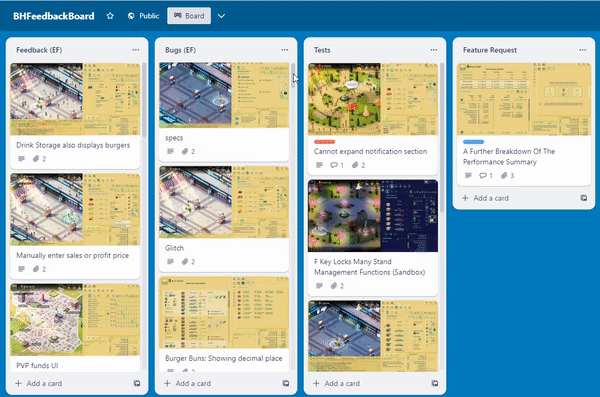This screenshot has height=397, width=600.
Task: Switch to Board view
Action: (x=189, y=16)
